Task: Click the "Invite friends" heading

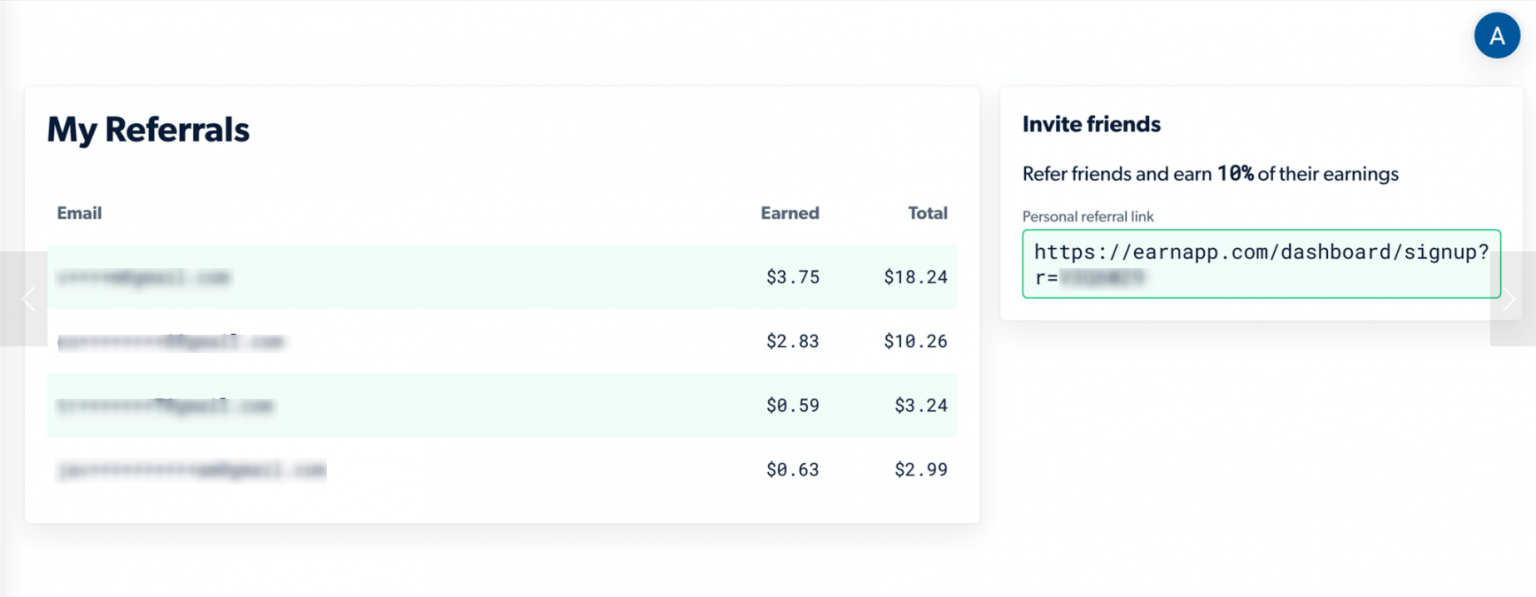Action: point(1091,125)
